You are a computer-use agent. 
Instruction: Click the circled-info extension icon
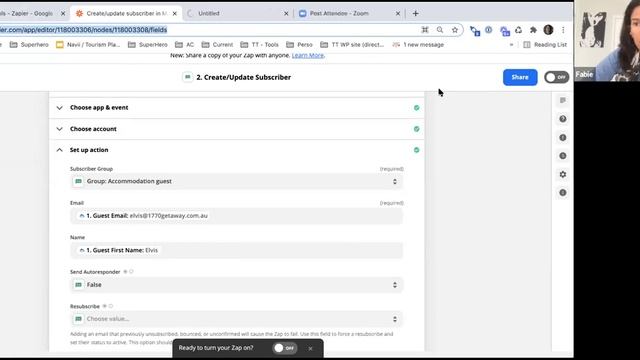(x=489, y=30)
